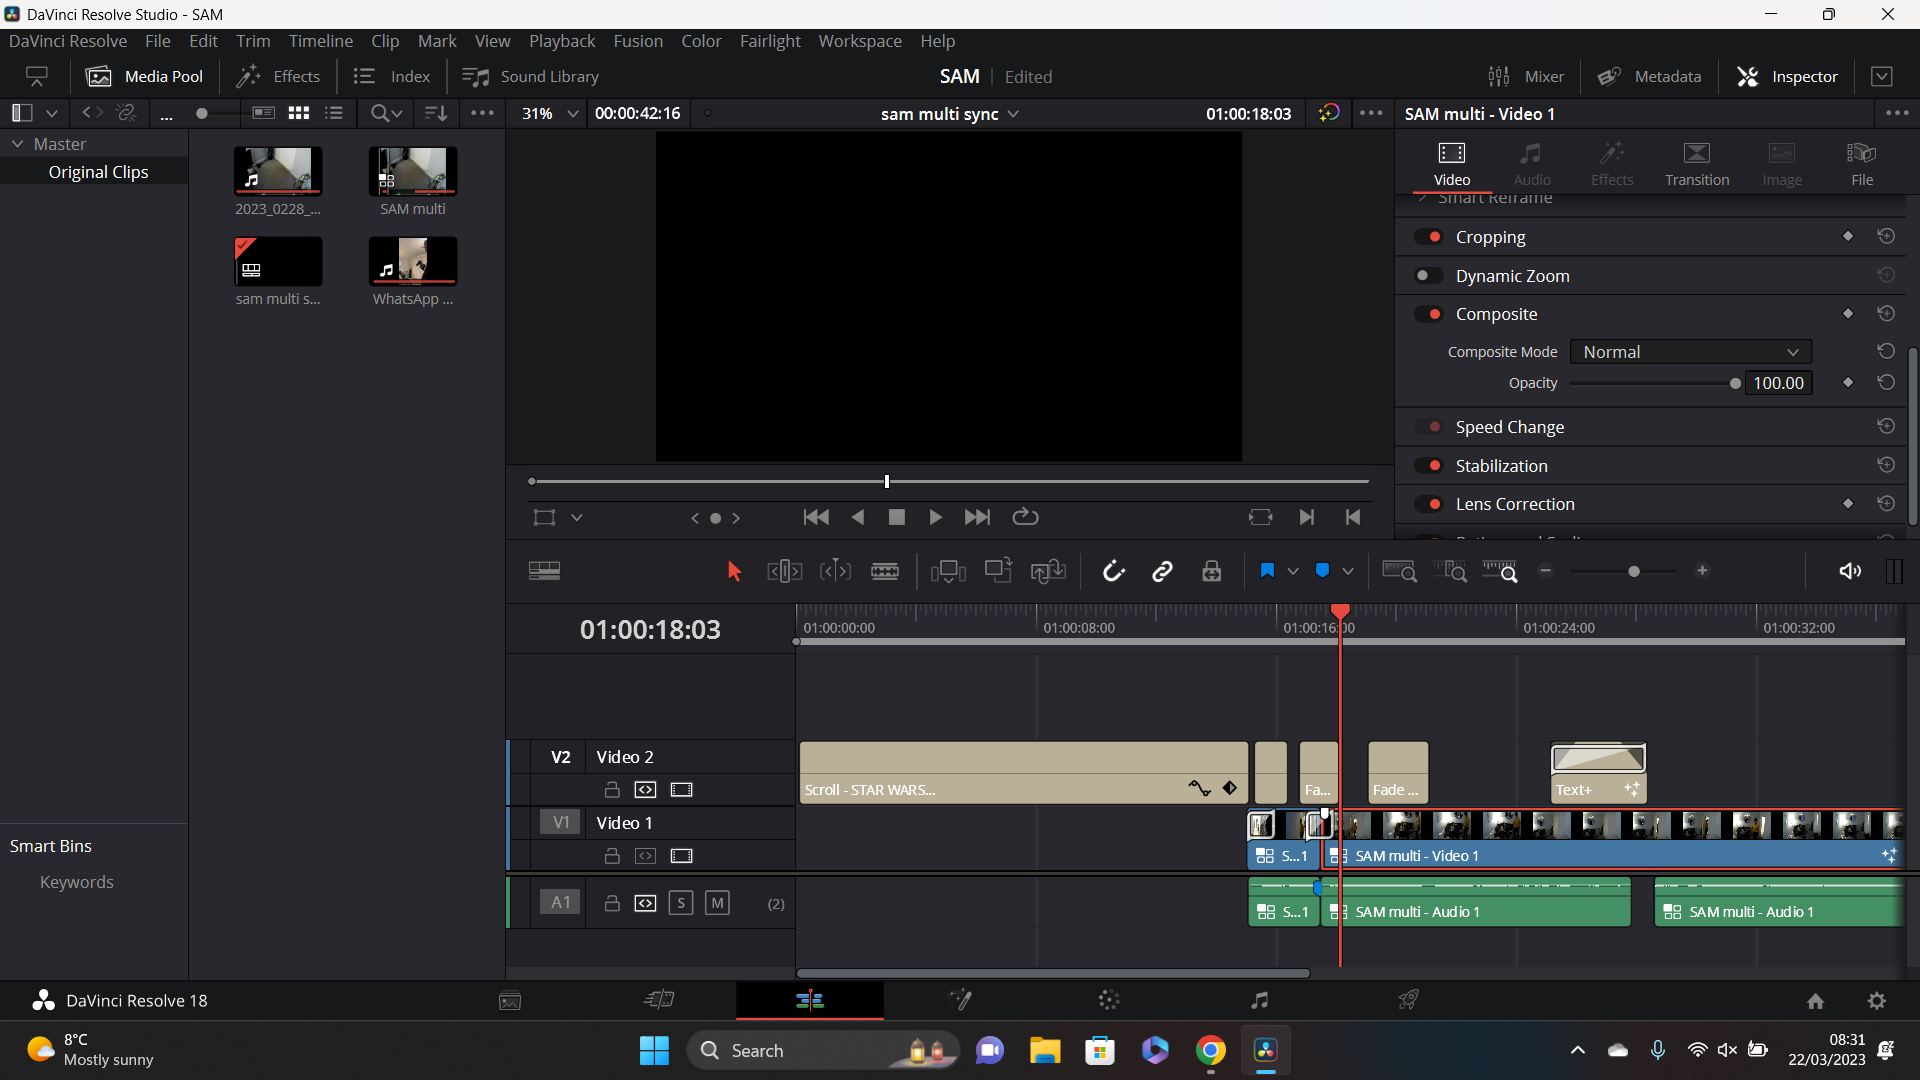The width and height of the screenshot is (1920, 1080).
Task: Open the Fairlight page icon
Action: 1260,1000
